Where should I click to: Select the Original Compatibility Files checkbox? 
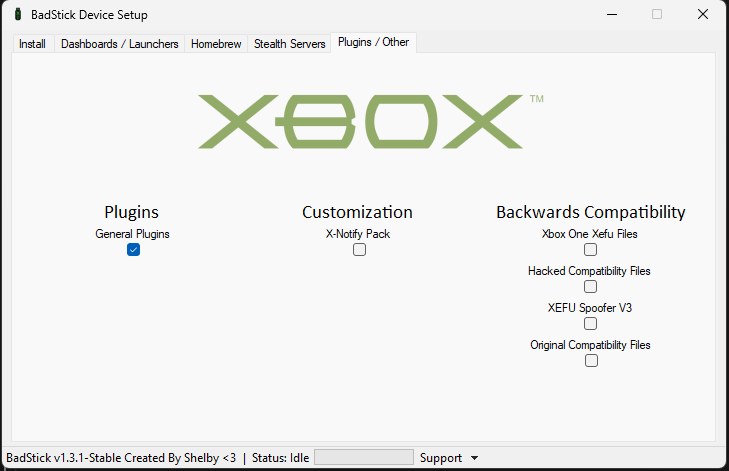(591, 361)
